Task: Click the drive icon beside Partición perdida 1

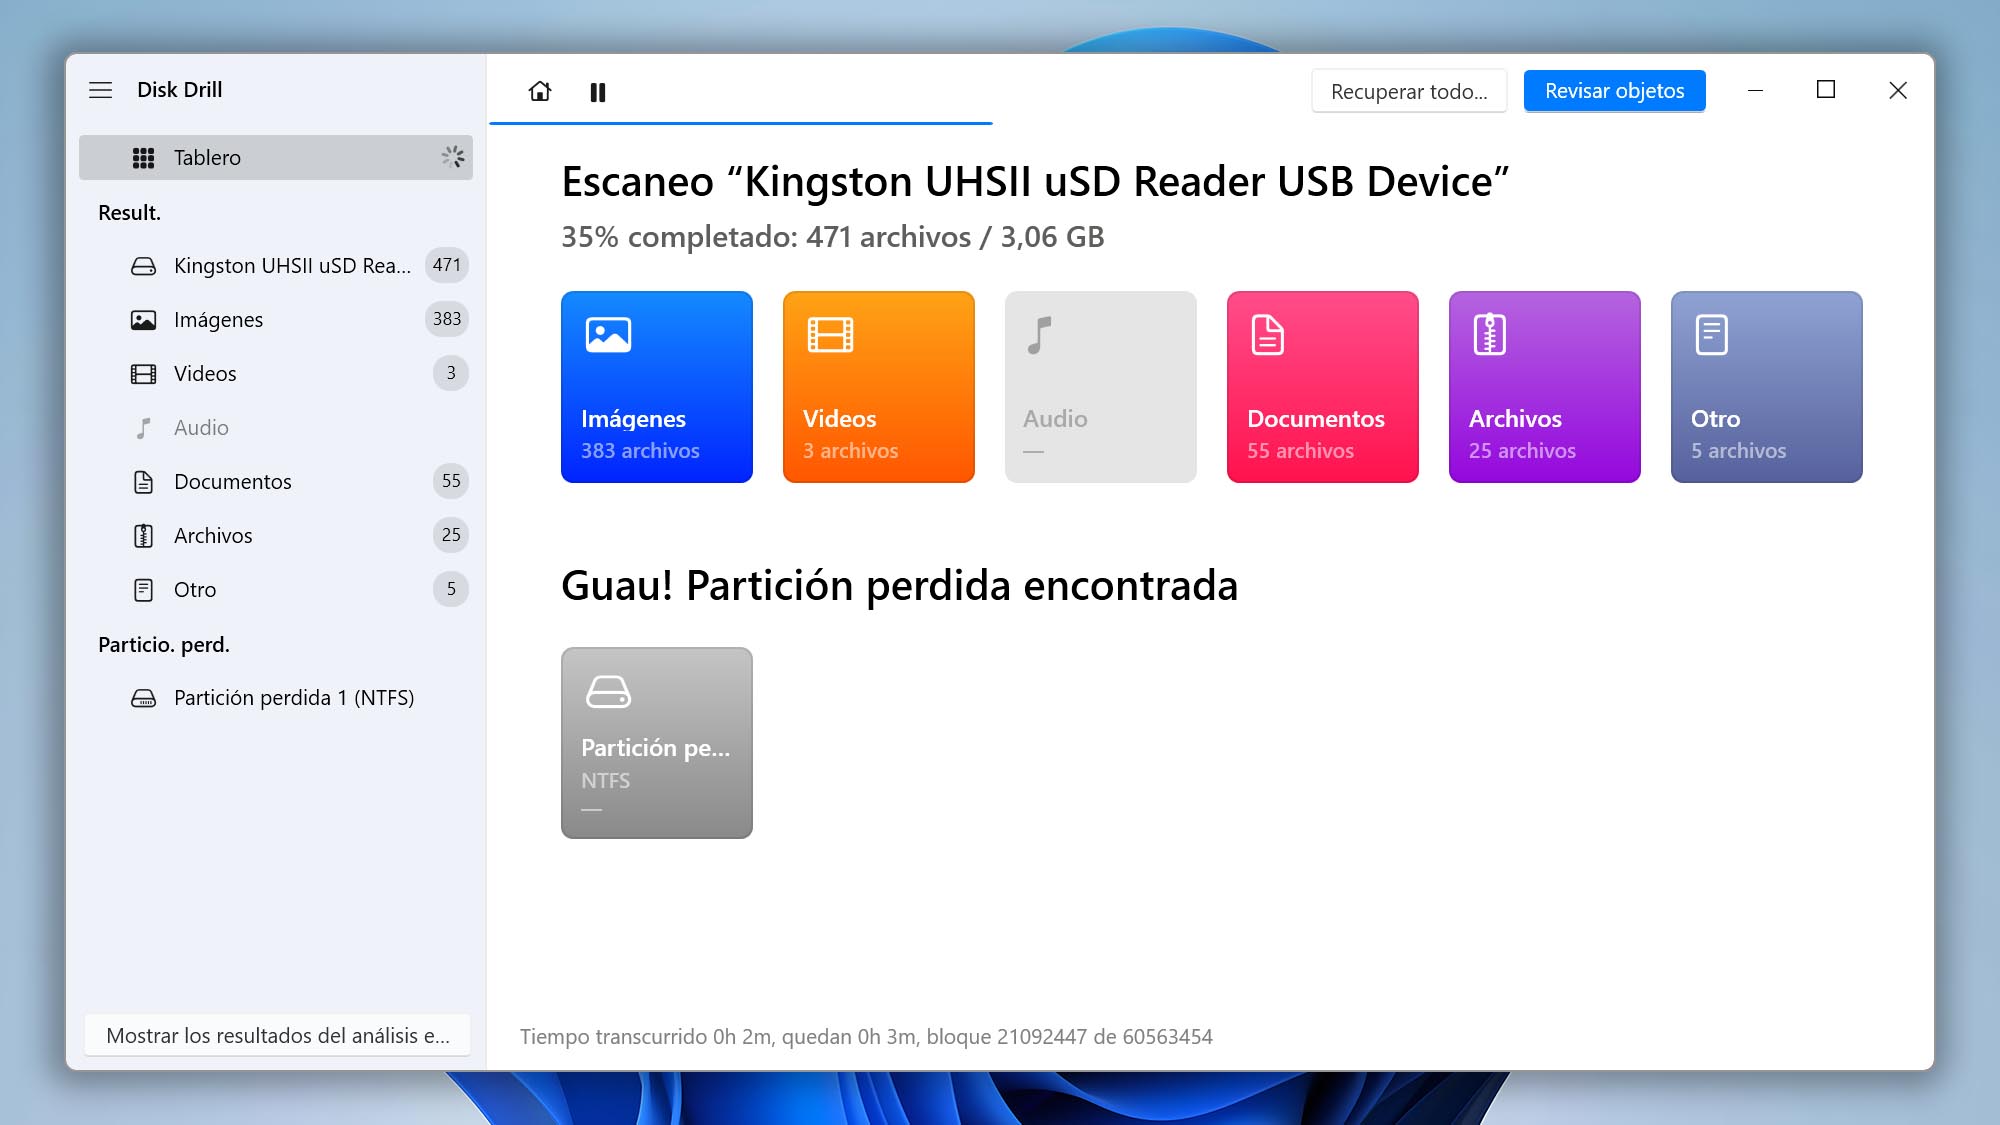Action: (x=144, y=698)
